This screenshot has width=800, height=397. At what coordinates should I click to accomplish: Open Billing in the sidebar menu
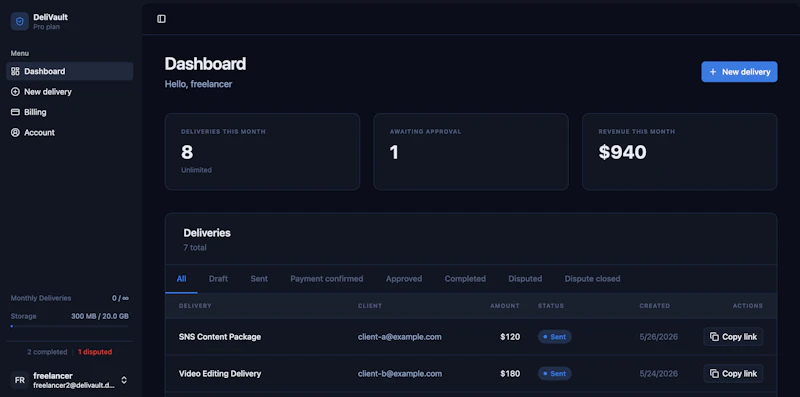click(x=69, y=112)
